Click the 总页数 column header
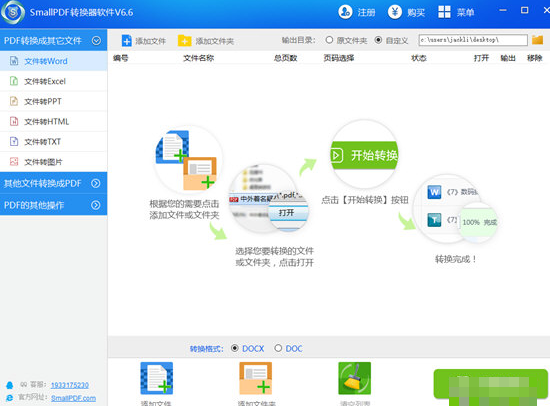The image size is (550, 406). 286,58
